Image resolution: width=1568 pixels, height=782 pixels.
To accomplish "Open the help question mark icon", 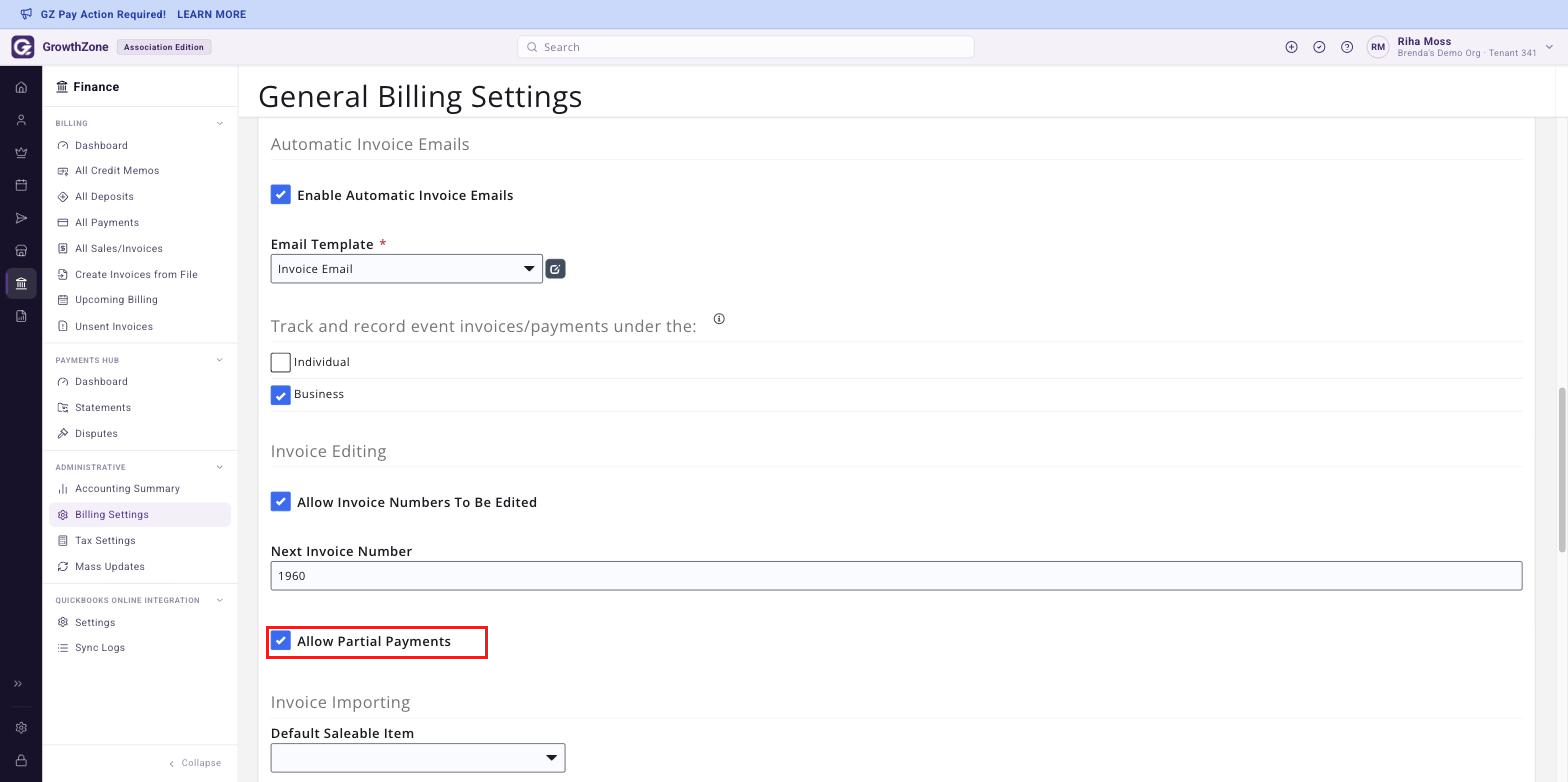I will pyautogui.click(x=1347, y=47).
